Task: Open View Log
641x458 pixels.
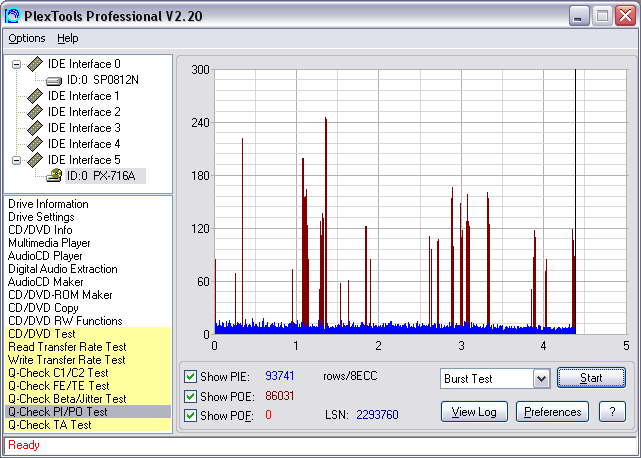Action: click(474, 412)
